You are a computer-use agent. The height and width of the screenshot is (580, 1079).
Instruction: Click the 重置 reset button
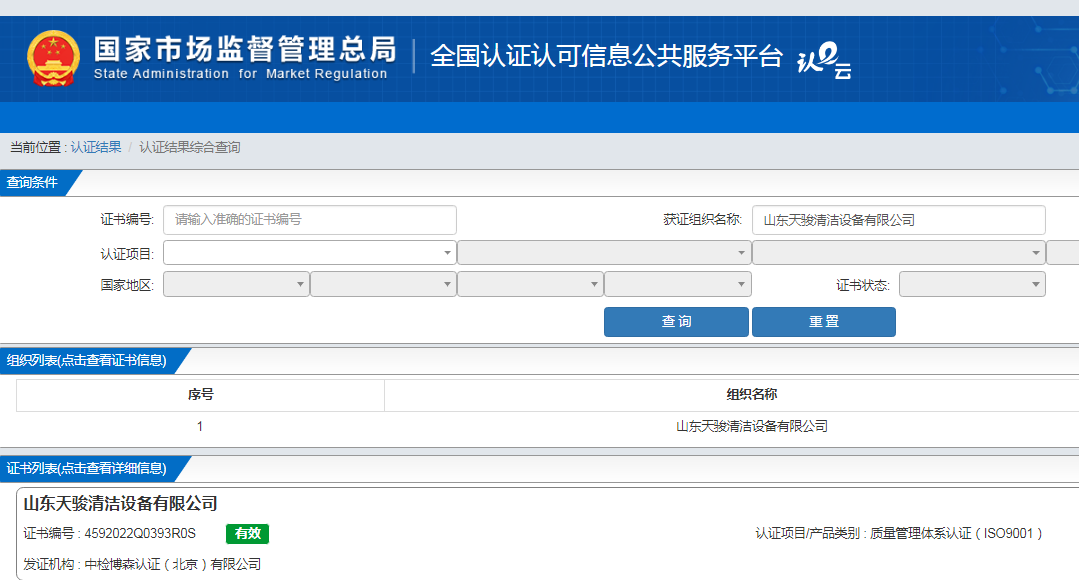pyautogui.click(x=824, y=321)
